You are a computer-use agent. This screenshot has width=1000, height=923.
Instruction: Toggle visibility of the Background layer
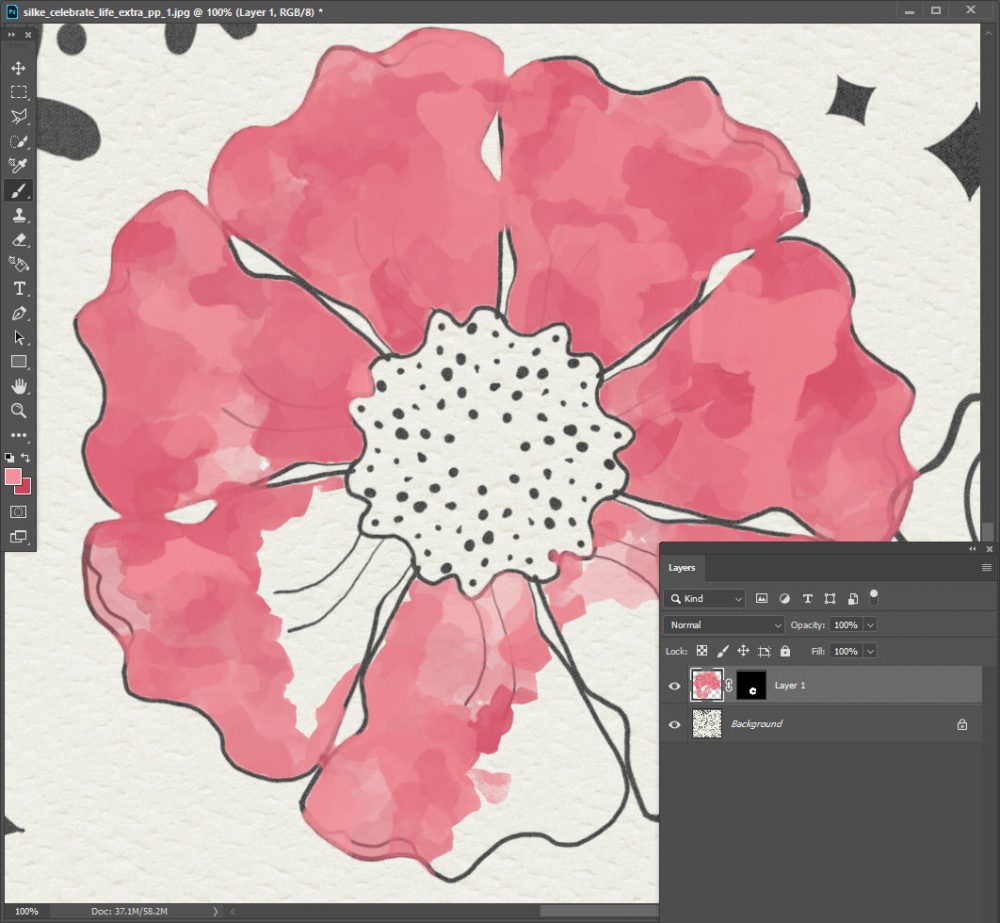click(675, 724)
